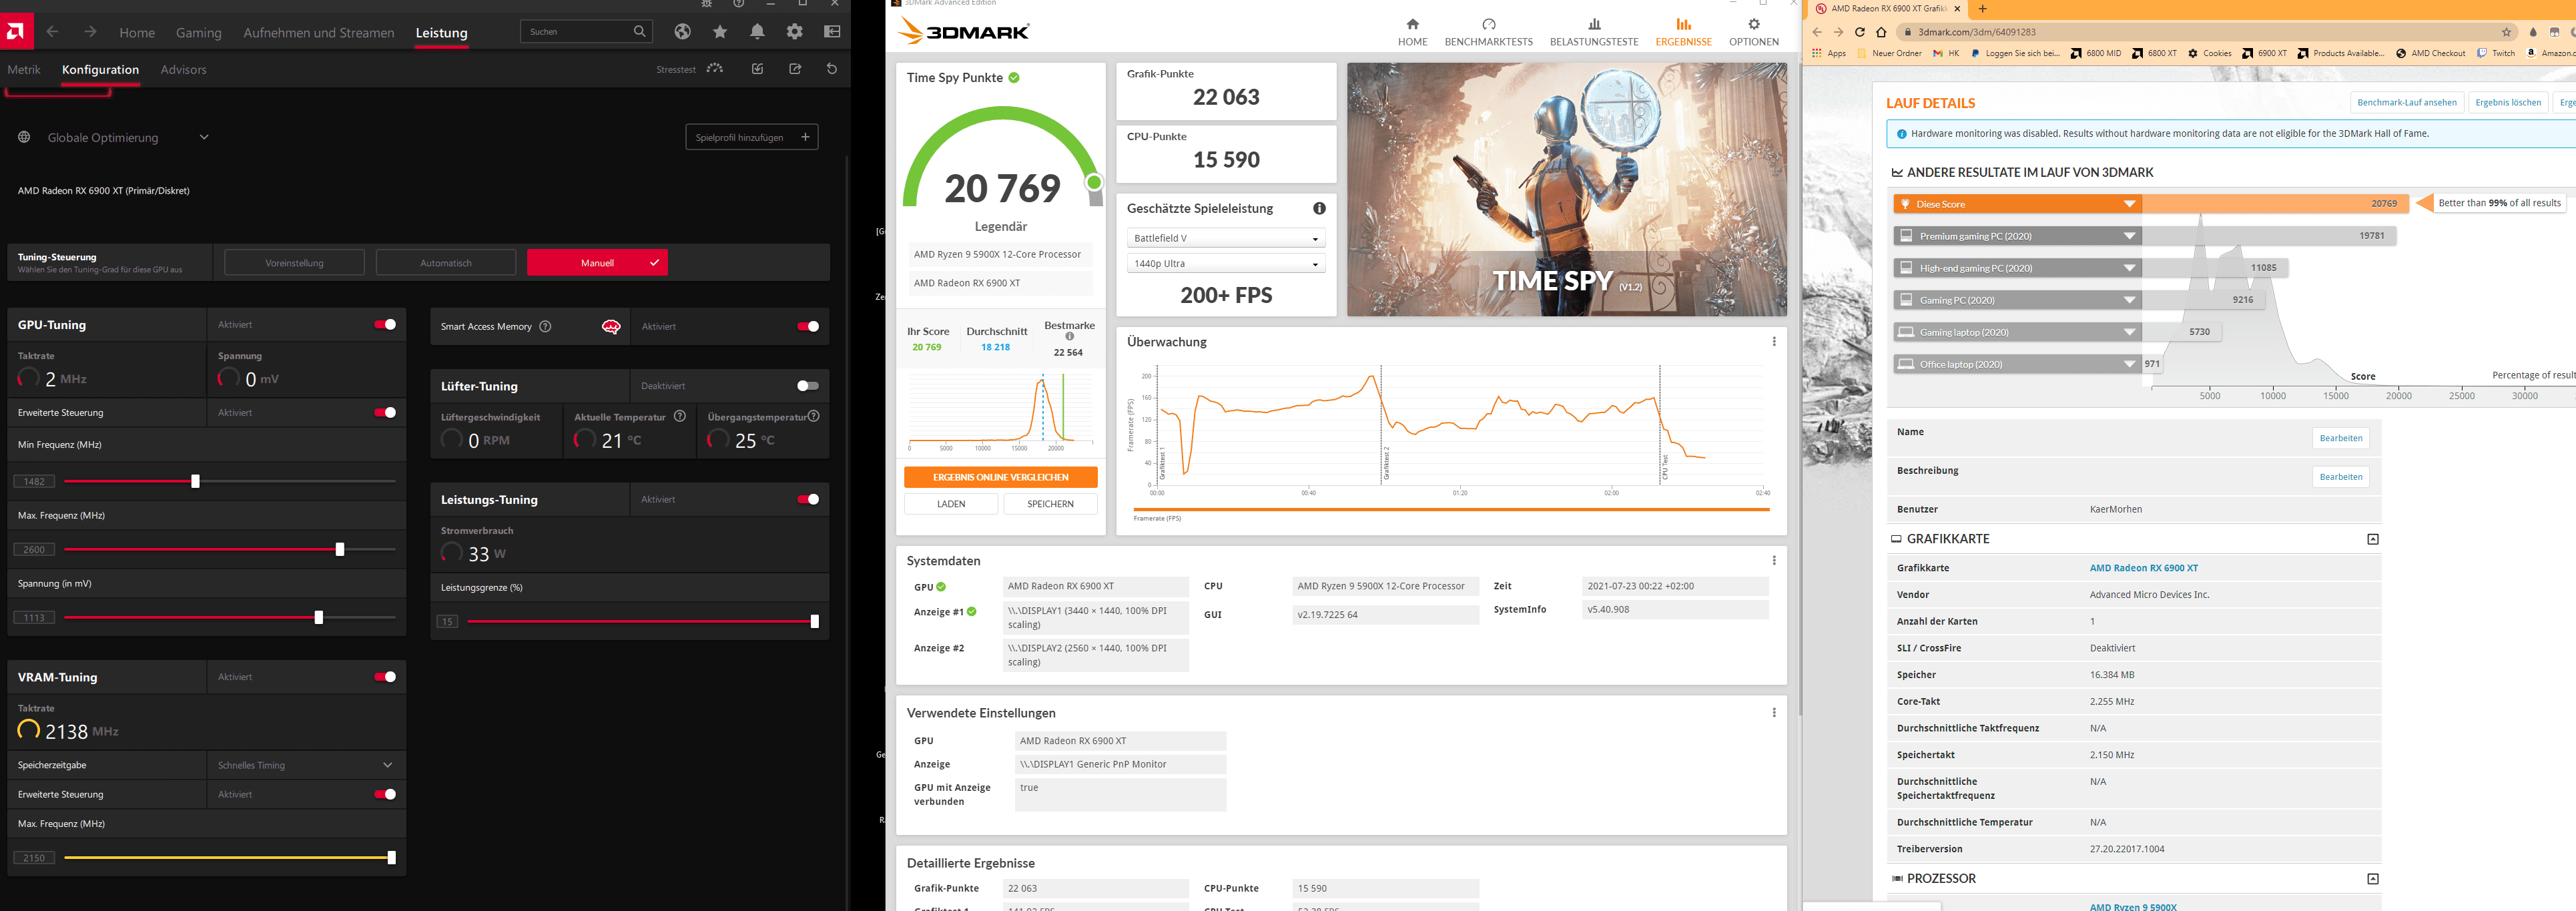The image size is (2576, 911).
Task: Toggle Smart Access Memory switch
Action: click(x=808, y=326)
